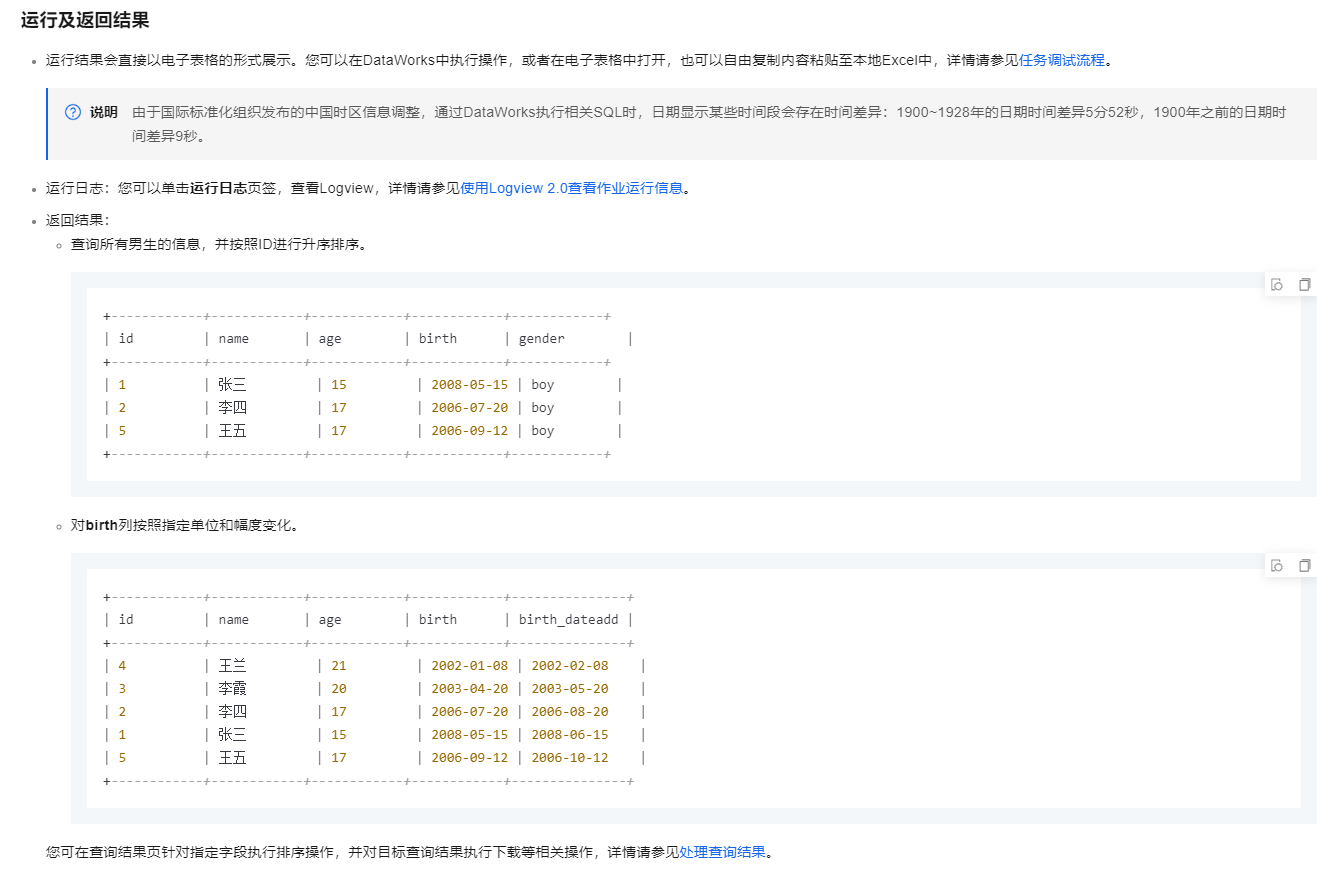Click the 2002-02-08 dateadd value

(569, 666)
